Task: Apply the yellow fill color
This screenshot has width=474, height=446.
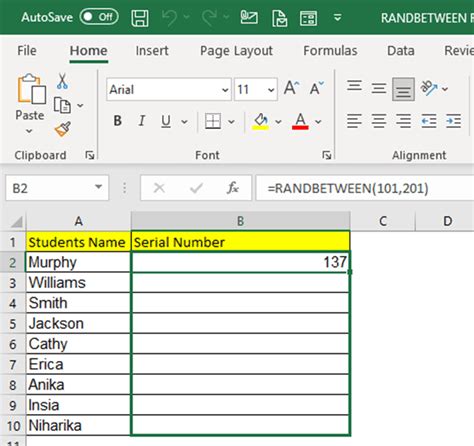Action: [261, 121]
